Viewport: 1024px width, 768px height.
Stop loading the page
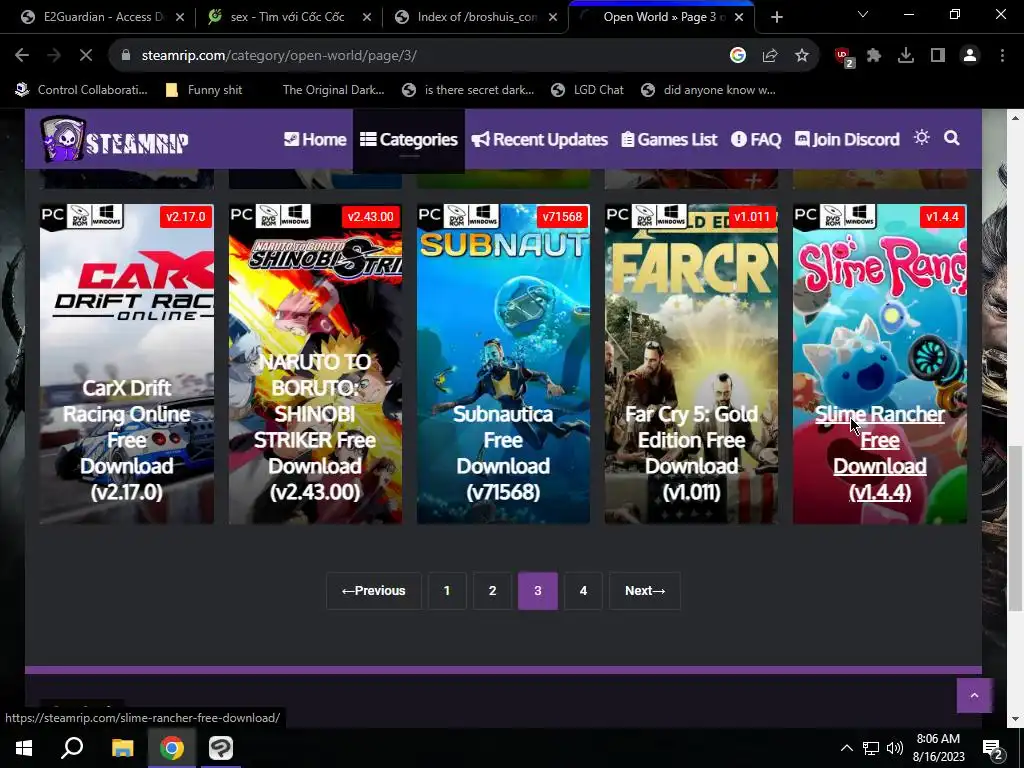tap(86, 56)
